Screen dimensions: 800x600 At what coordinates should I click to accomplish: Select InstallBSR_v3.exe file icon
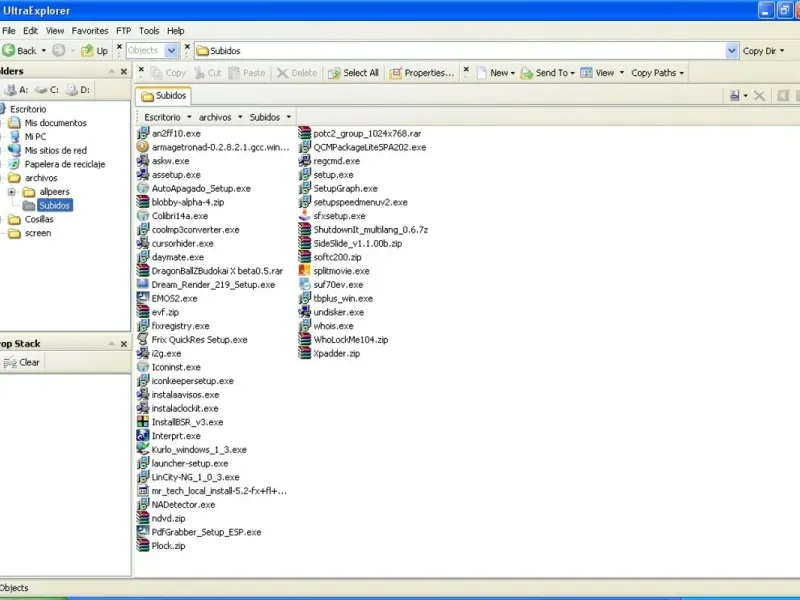coord(143,422)
